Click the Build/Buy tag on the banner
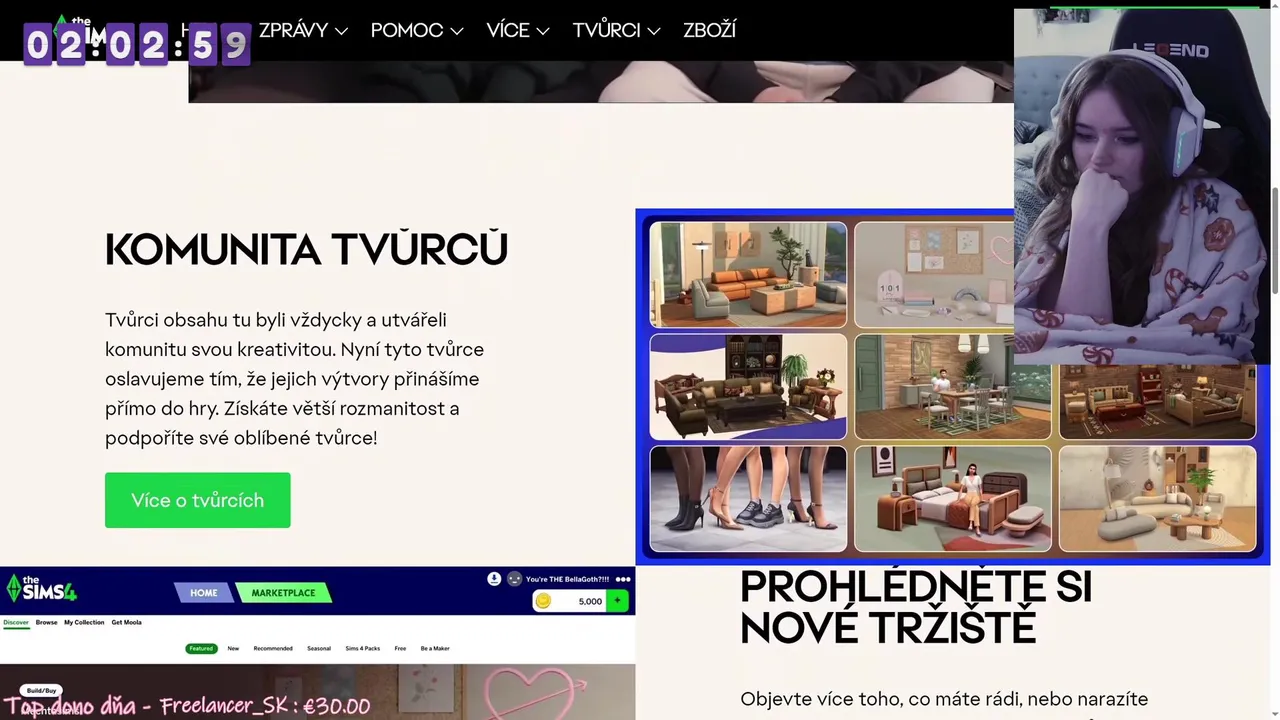This screenshot has height=720, width=1280. [41, 690]
